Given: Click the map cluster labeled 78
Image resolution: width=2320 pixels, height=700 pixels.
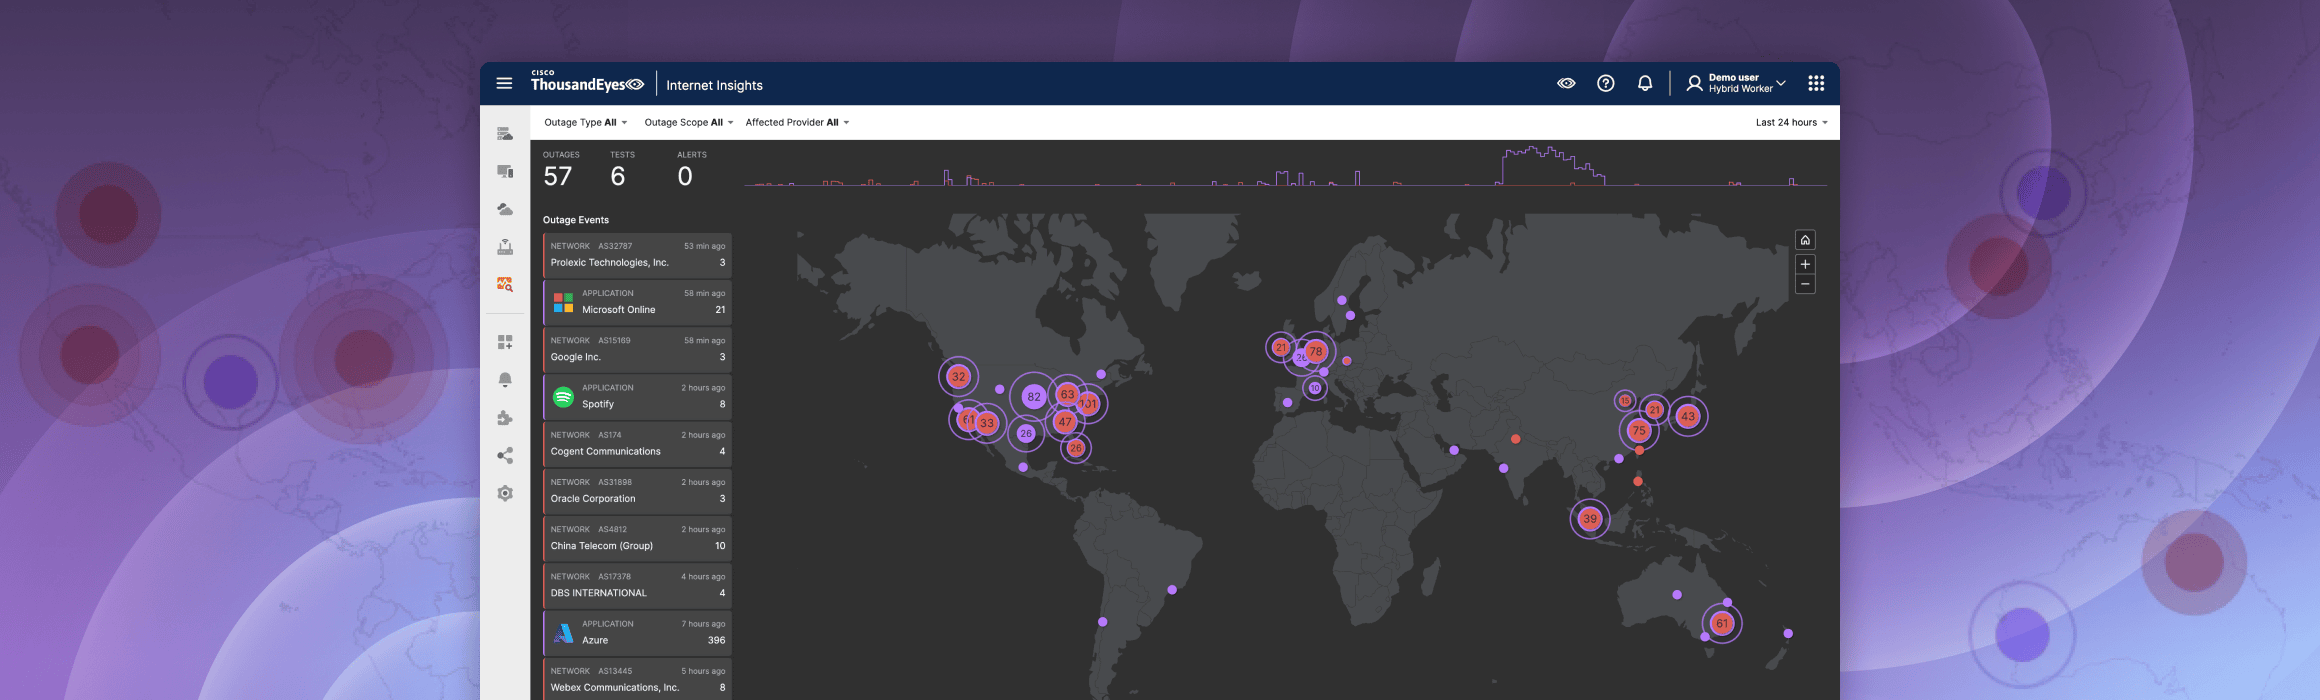Looking at the screenshot, I should pos(1316,351).
